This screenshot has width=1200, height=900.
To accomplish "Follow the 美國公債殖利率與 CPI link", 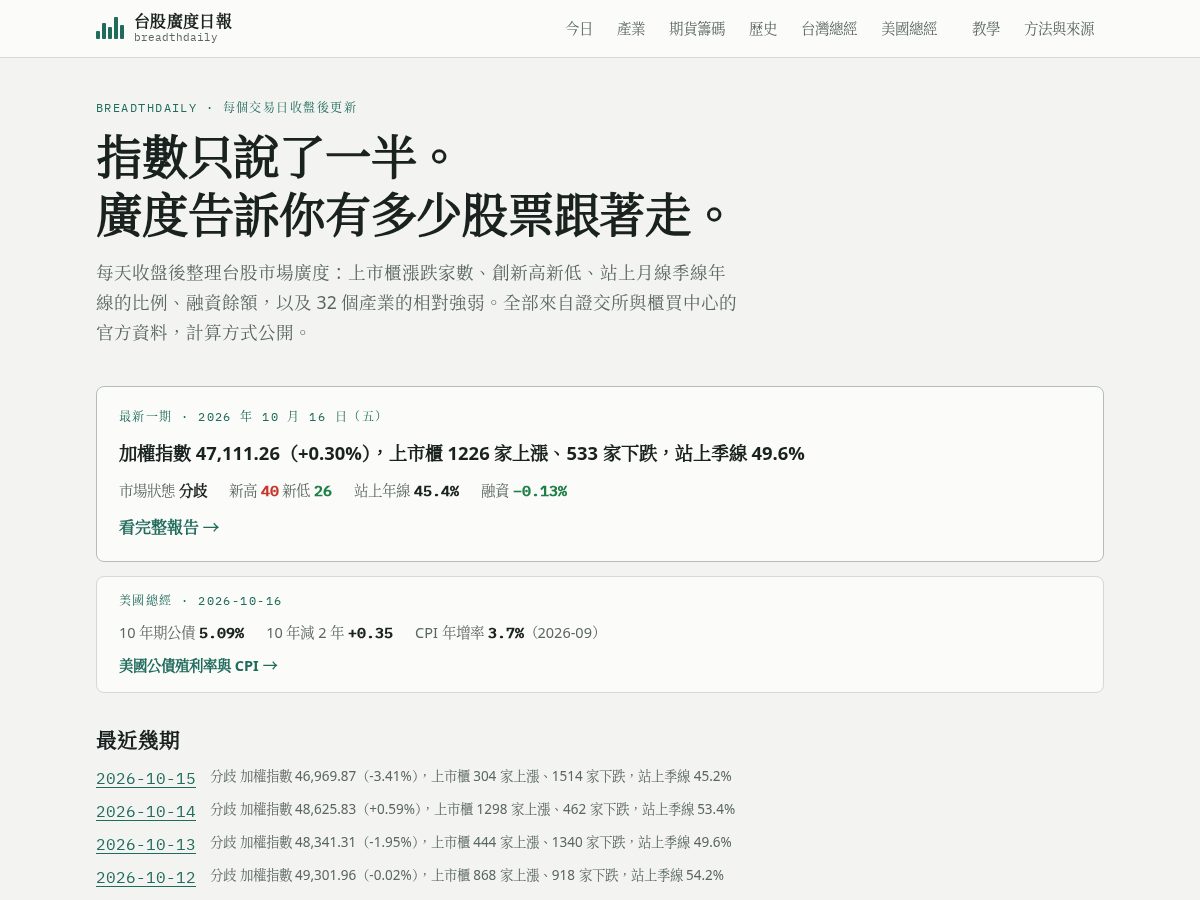I will pyautogui.click(x=198, y=665).
